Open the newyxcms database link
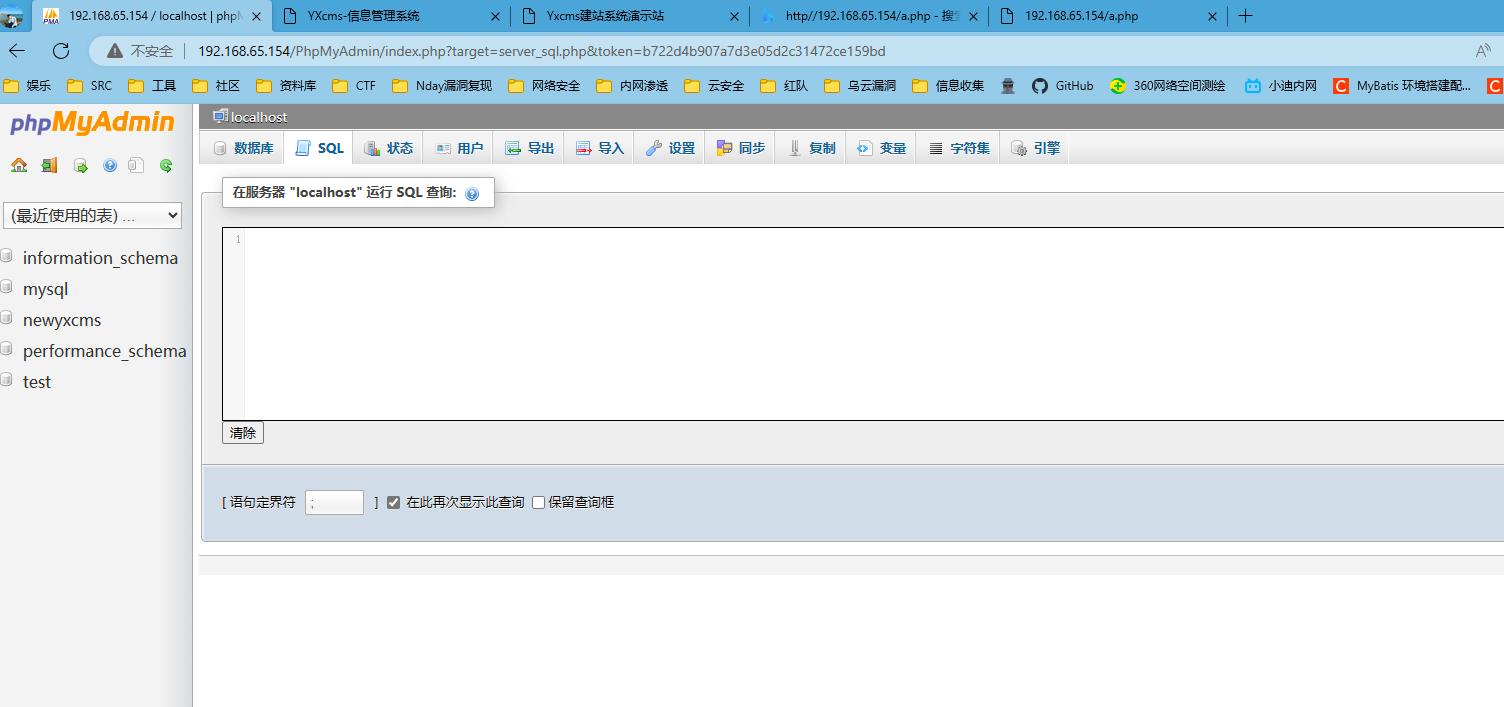 coord(62,320)
